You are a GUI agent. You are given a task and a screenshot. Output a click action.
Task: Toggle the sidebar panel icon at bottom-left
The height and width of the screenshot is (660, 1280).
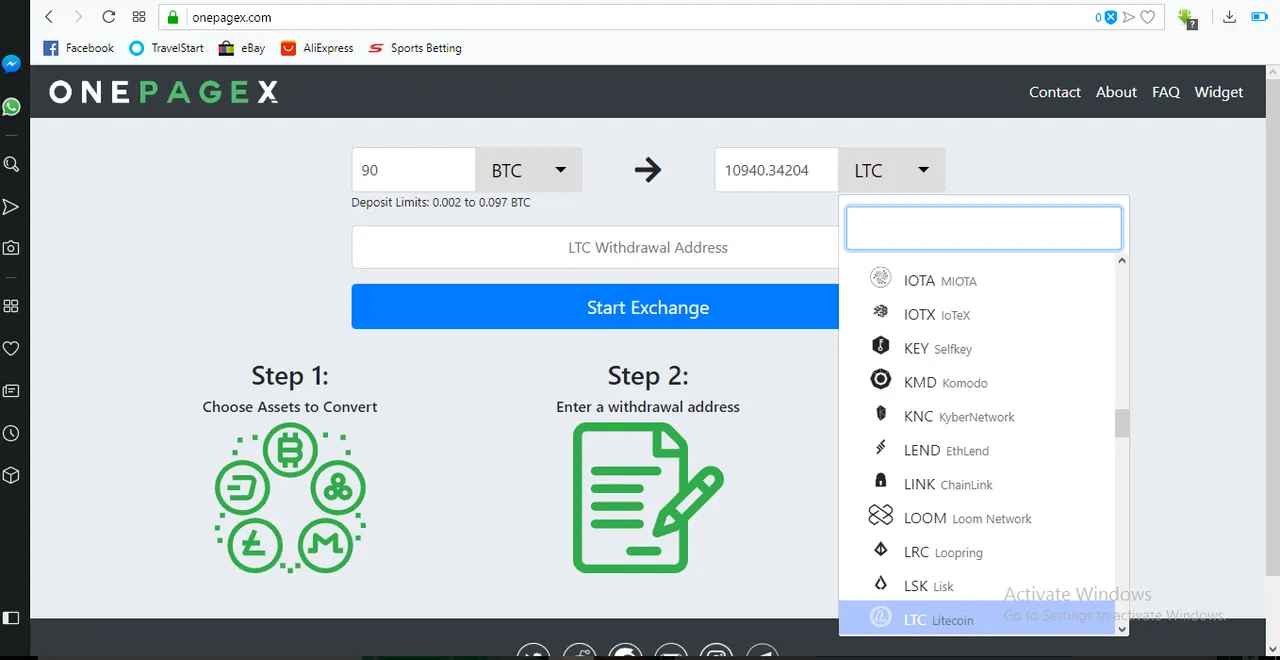pyautogui.click(x=11, y=617)
